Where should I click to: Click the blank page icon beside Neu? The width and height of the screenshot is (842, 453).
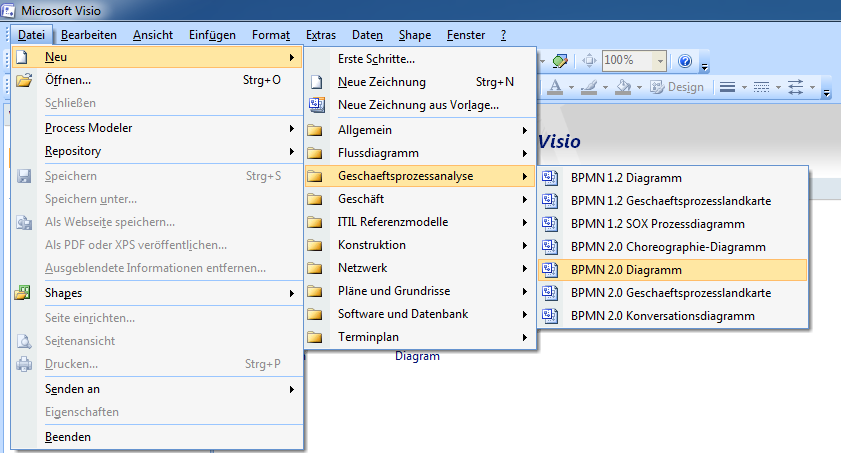(x=21, y=57)
